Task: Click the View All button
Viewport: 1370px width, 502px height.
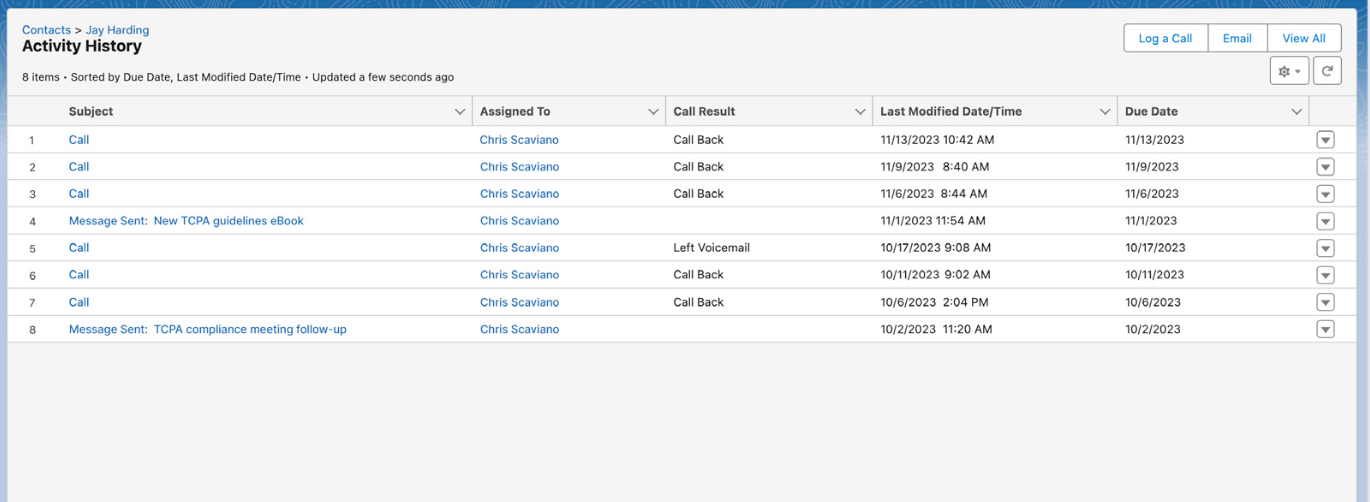Action: click(x=1304, y=38)
